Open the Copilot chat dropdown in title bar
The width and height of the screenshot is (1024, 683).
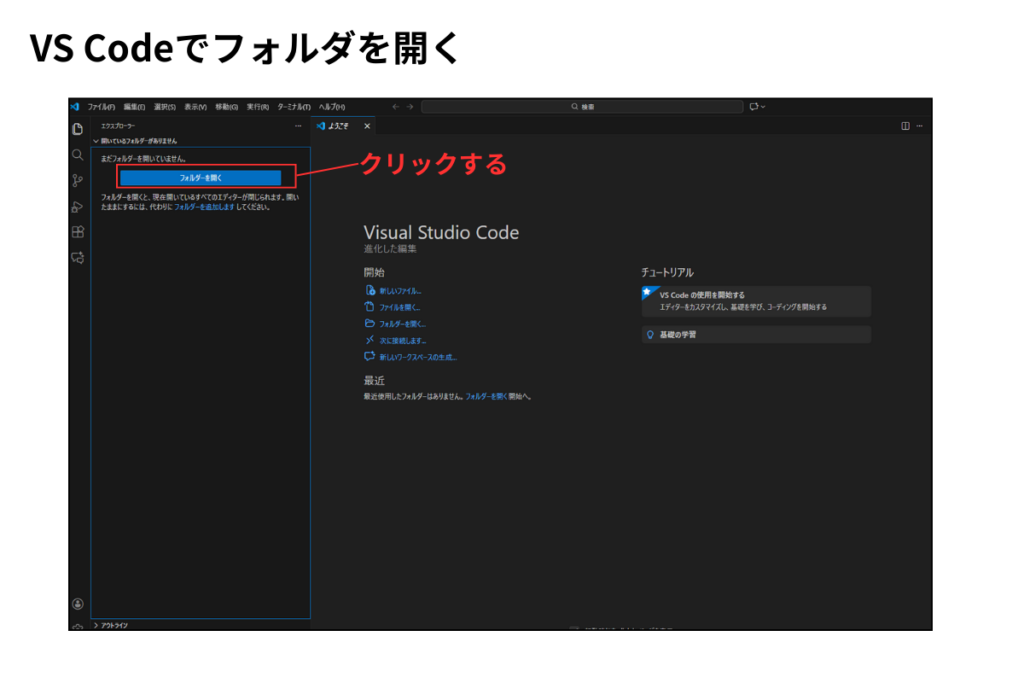pos(757,106)
